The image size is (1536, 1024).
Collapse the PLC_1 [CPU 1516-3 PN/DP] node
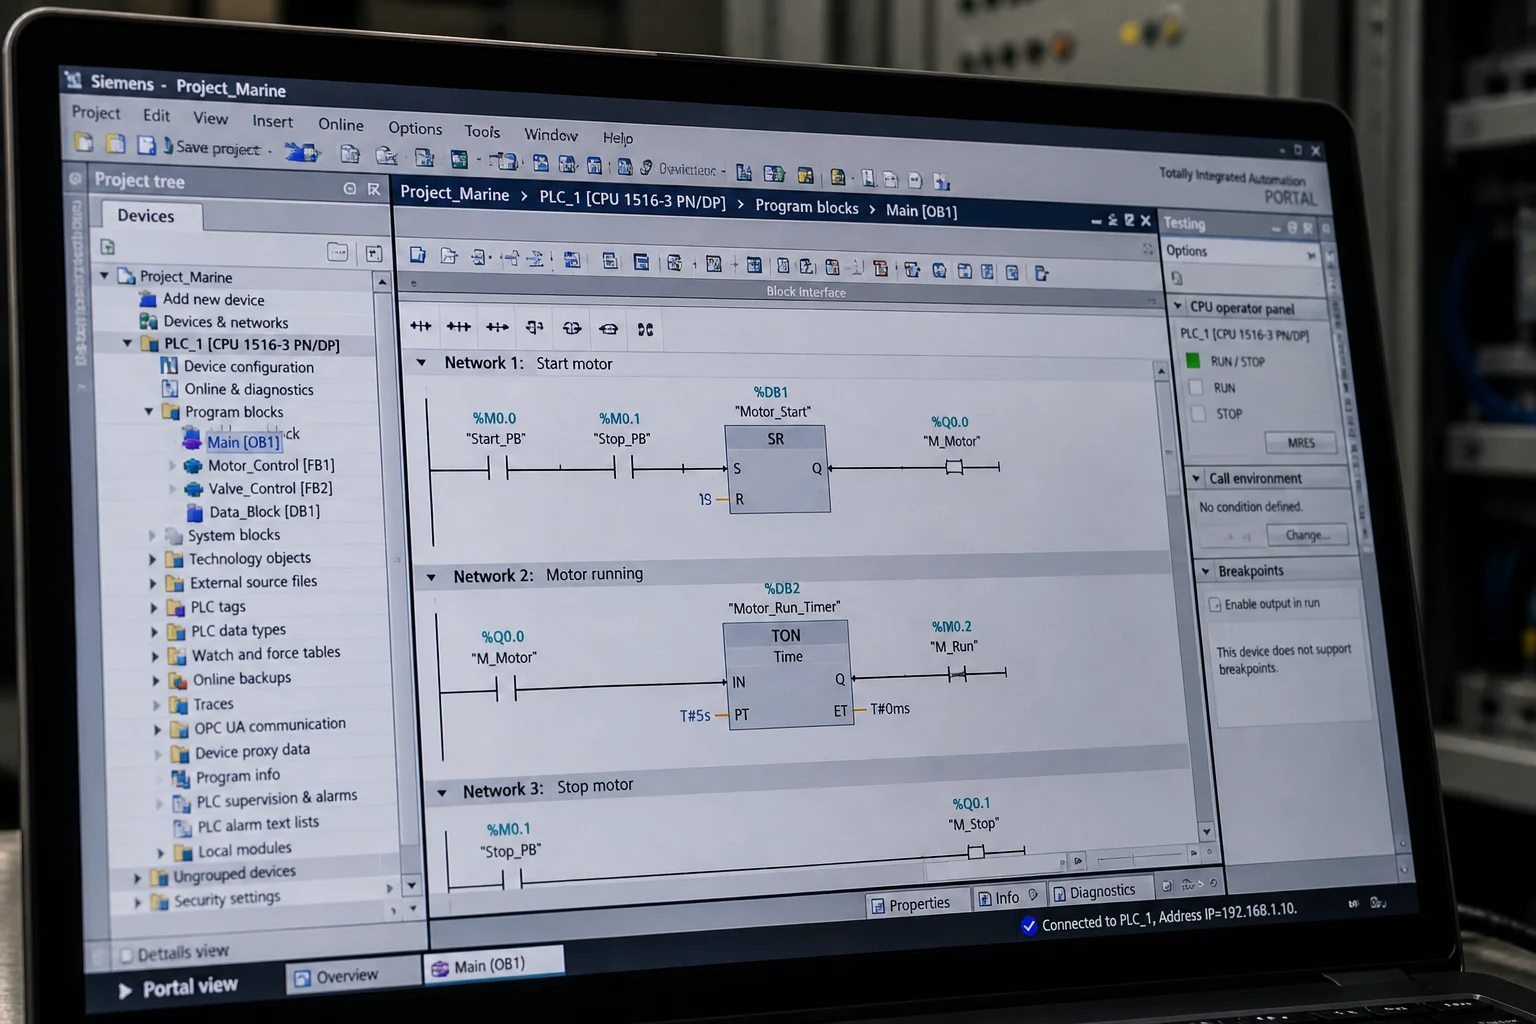point(127,343)
